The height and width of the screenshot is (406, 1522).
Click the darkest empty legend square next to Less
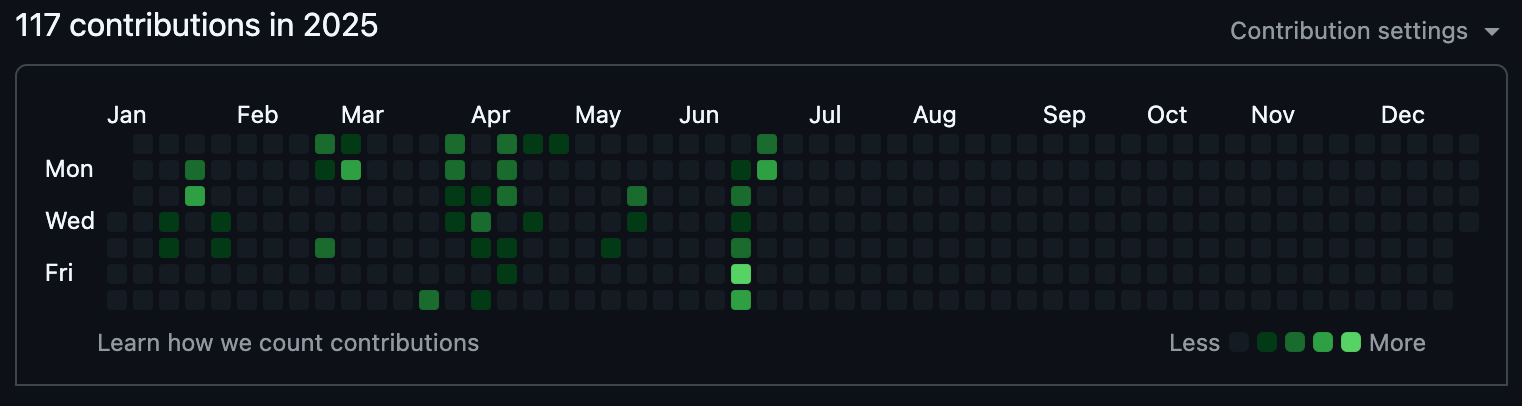1239,343
